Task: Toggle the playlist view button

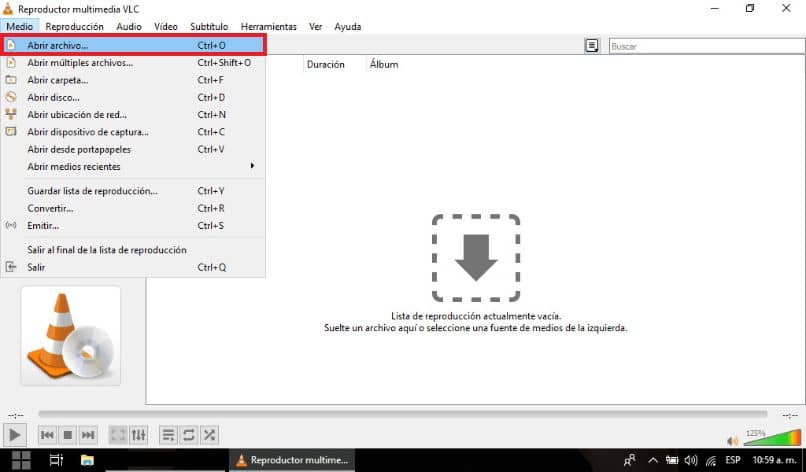Action: (x=168, y=435)
